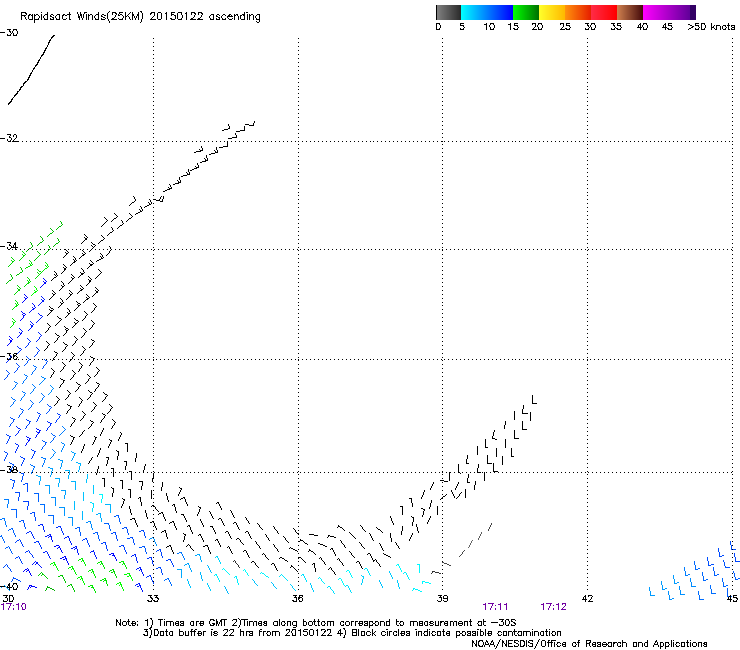Viewport: 740px width, 650px height.
Task: Click the 'Note: 1) Times are GMT' footnote line
Action: pos(316,623)
